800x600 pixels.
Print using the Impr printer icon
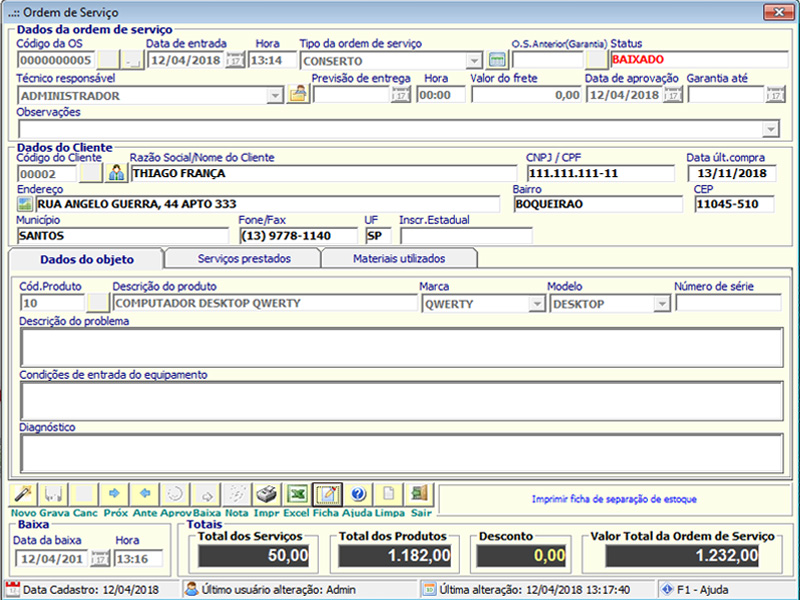point(266,494)
